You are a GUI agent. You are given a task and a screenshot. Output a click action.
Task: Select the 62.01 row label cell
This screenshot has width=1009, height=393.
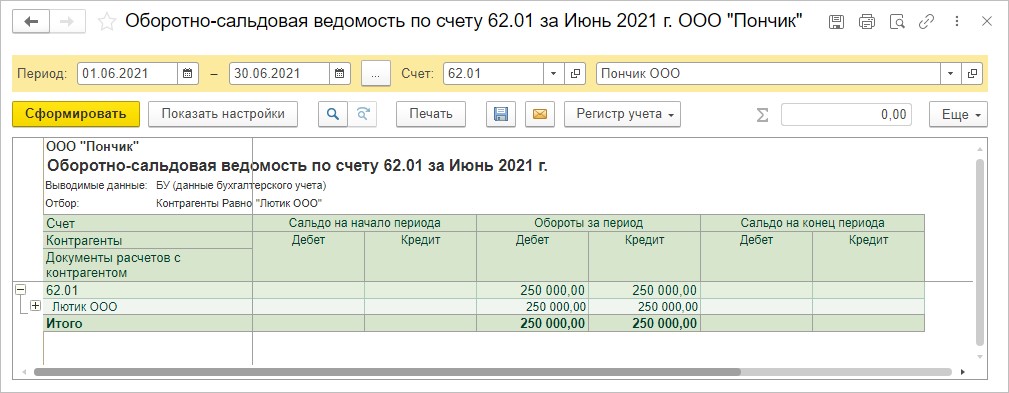147,290
